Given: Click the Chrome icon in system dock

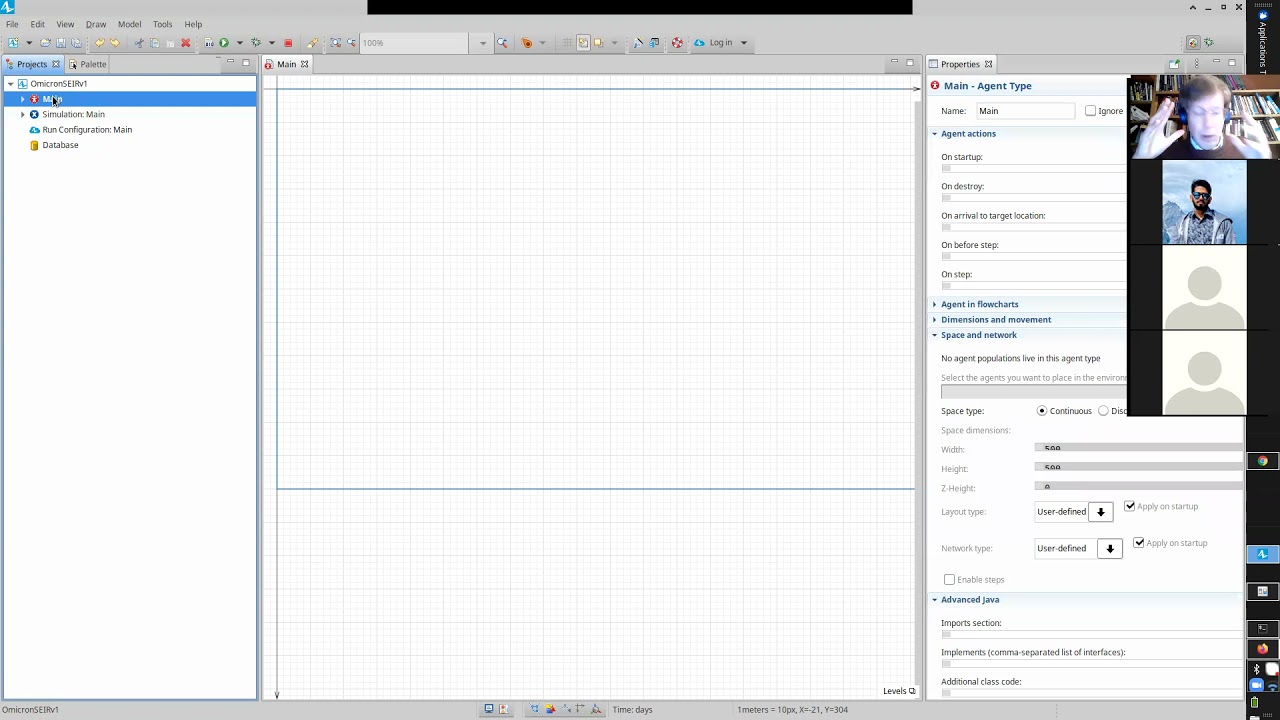Looking at the screenshot, I should (x=1263, y=461).
